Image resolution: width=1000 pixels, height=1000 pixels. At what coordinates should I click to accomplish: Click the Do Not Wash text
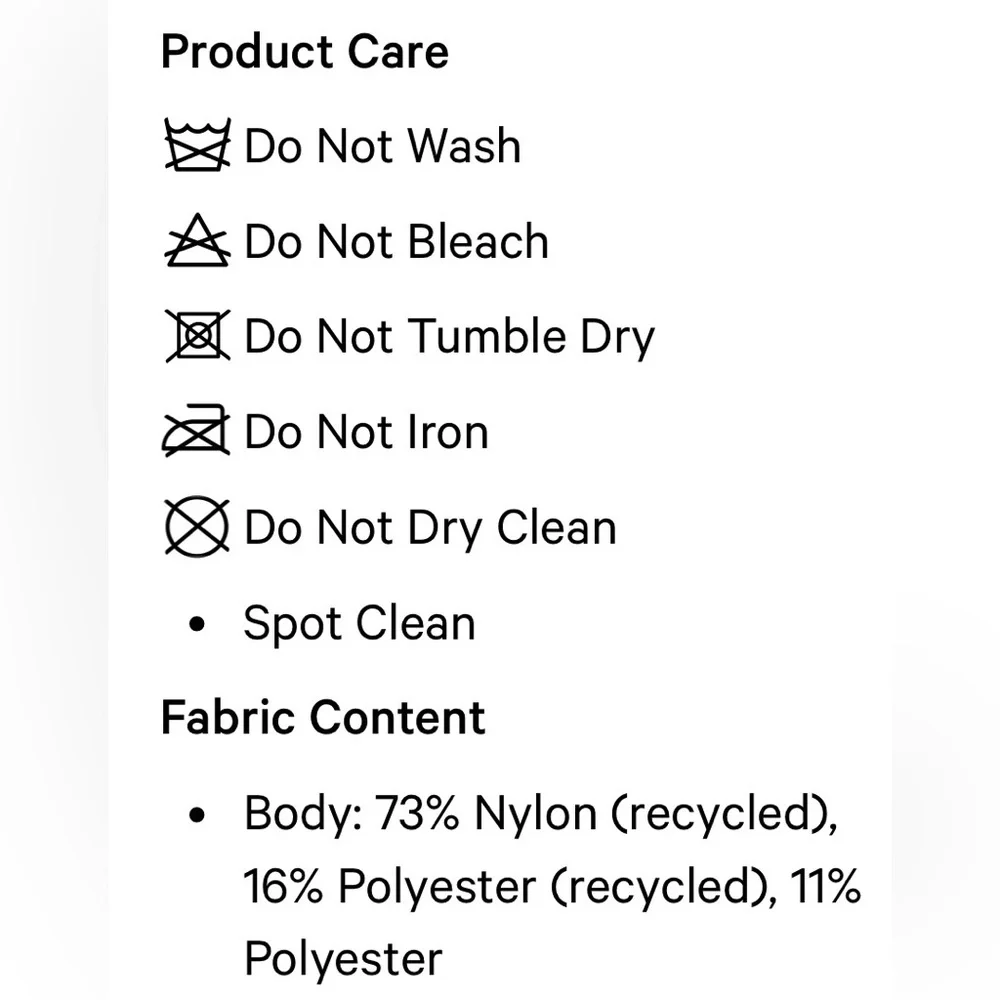(383, 146)
